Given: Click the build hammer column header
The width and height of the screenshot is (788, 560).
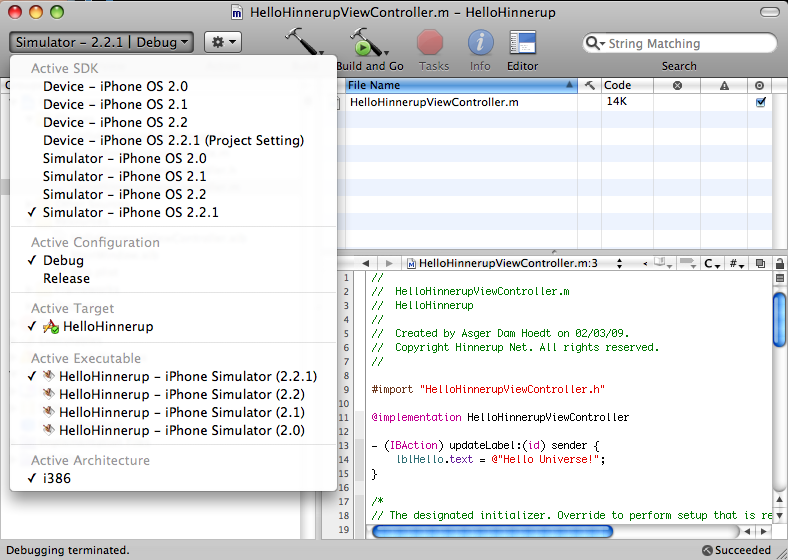Looking at the screenshot, I should click(x=589, y=85).
